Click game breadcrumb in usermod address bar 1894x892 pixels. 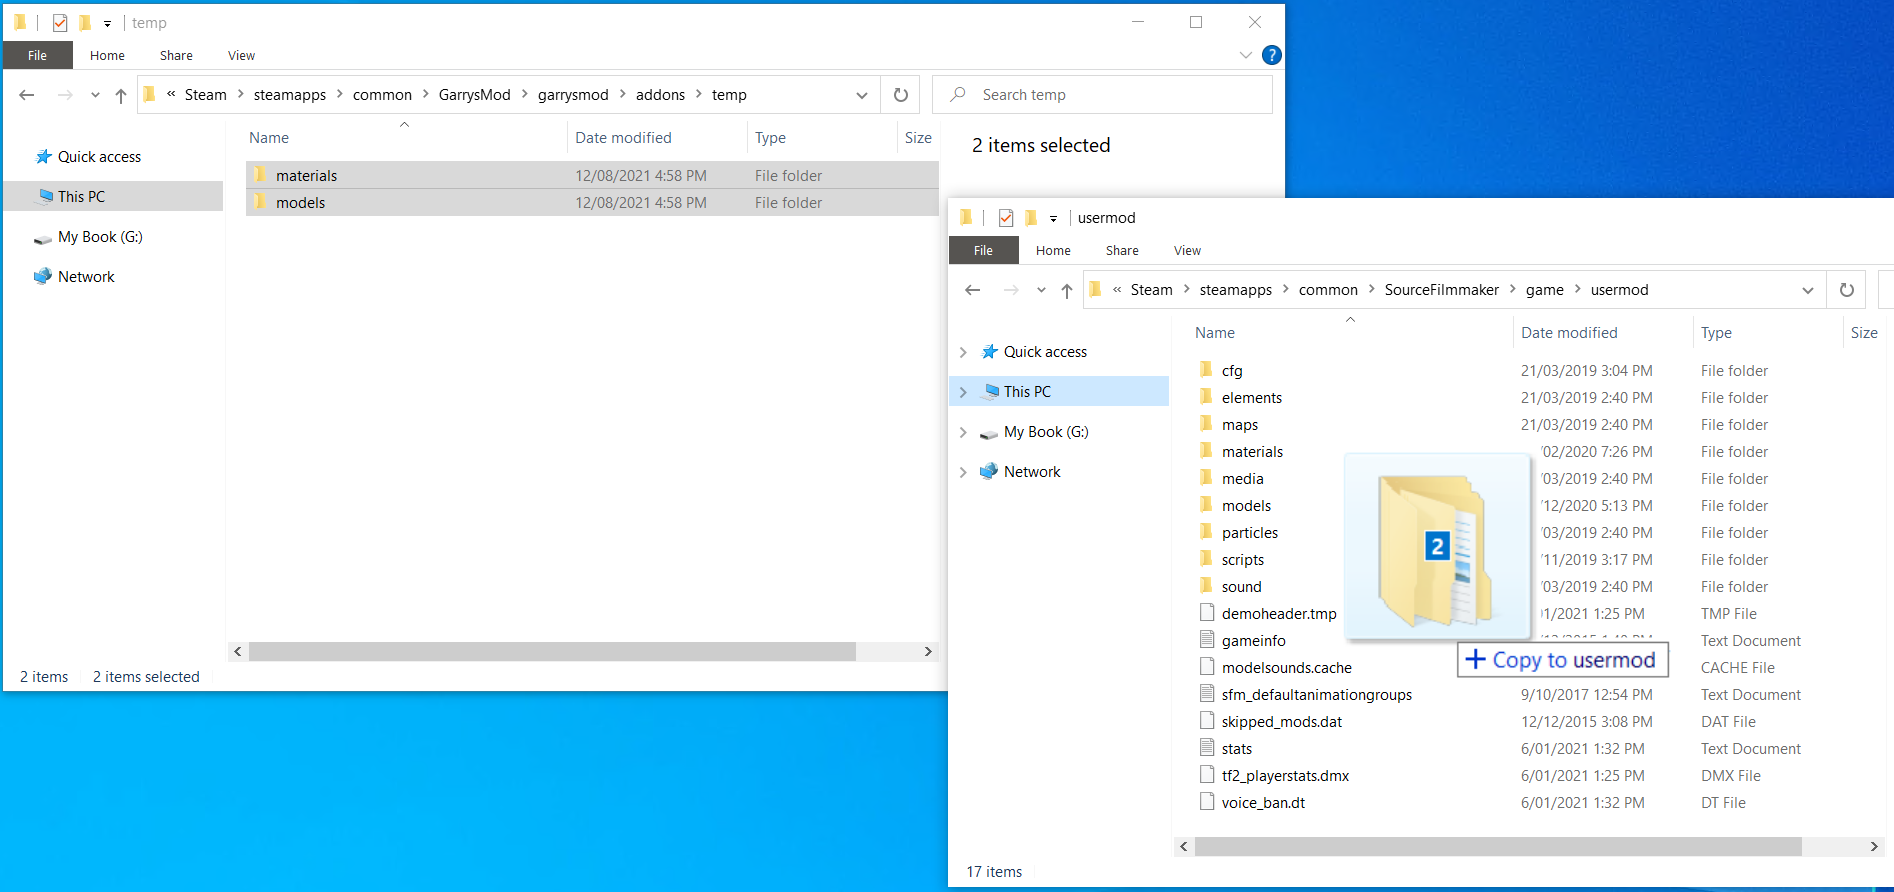1544,290
